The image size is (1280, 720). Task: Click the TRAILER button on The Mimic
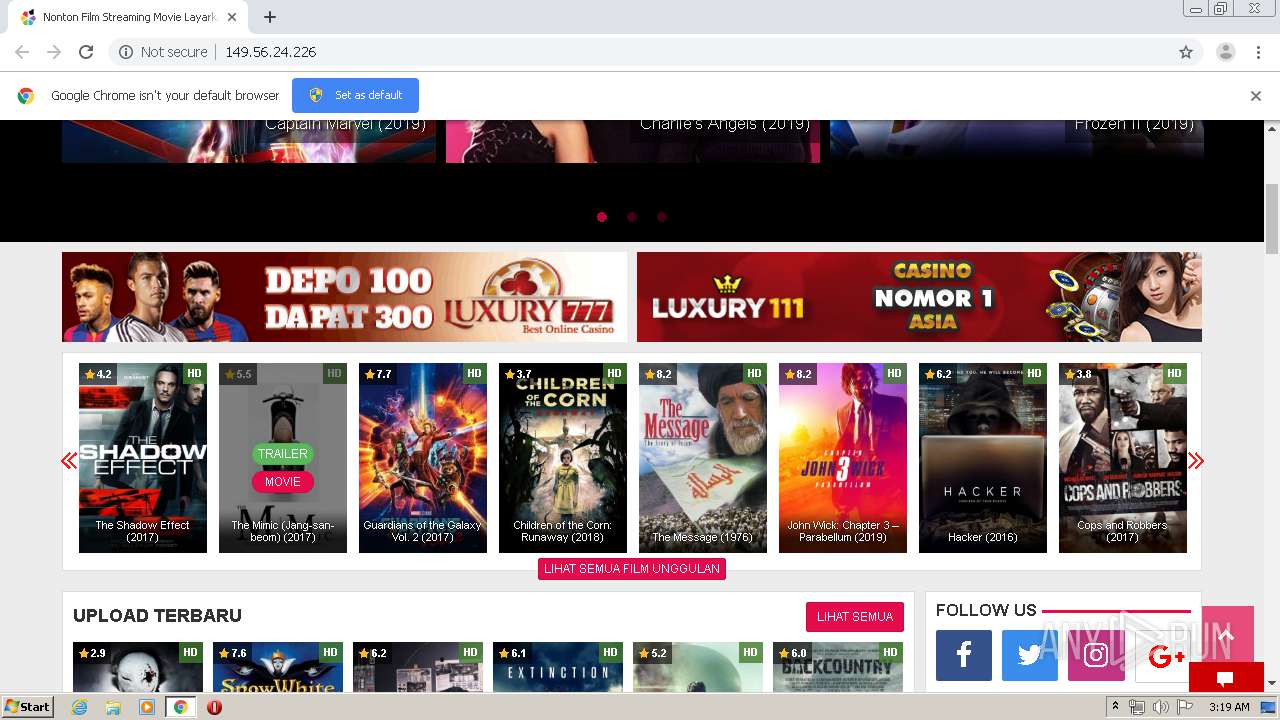283,453
